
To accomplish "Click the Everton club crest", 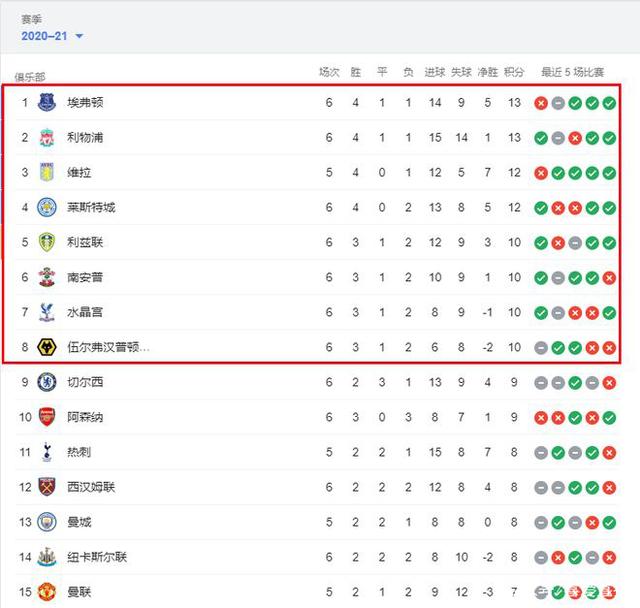I will (x=47, y=102).
